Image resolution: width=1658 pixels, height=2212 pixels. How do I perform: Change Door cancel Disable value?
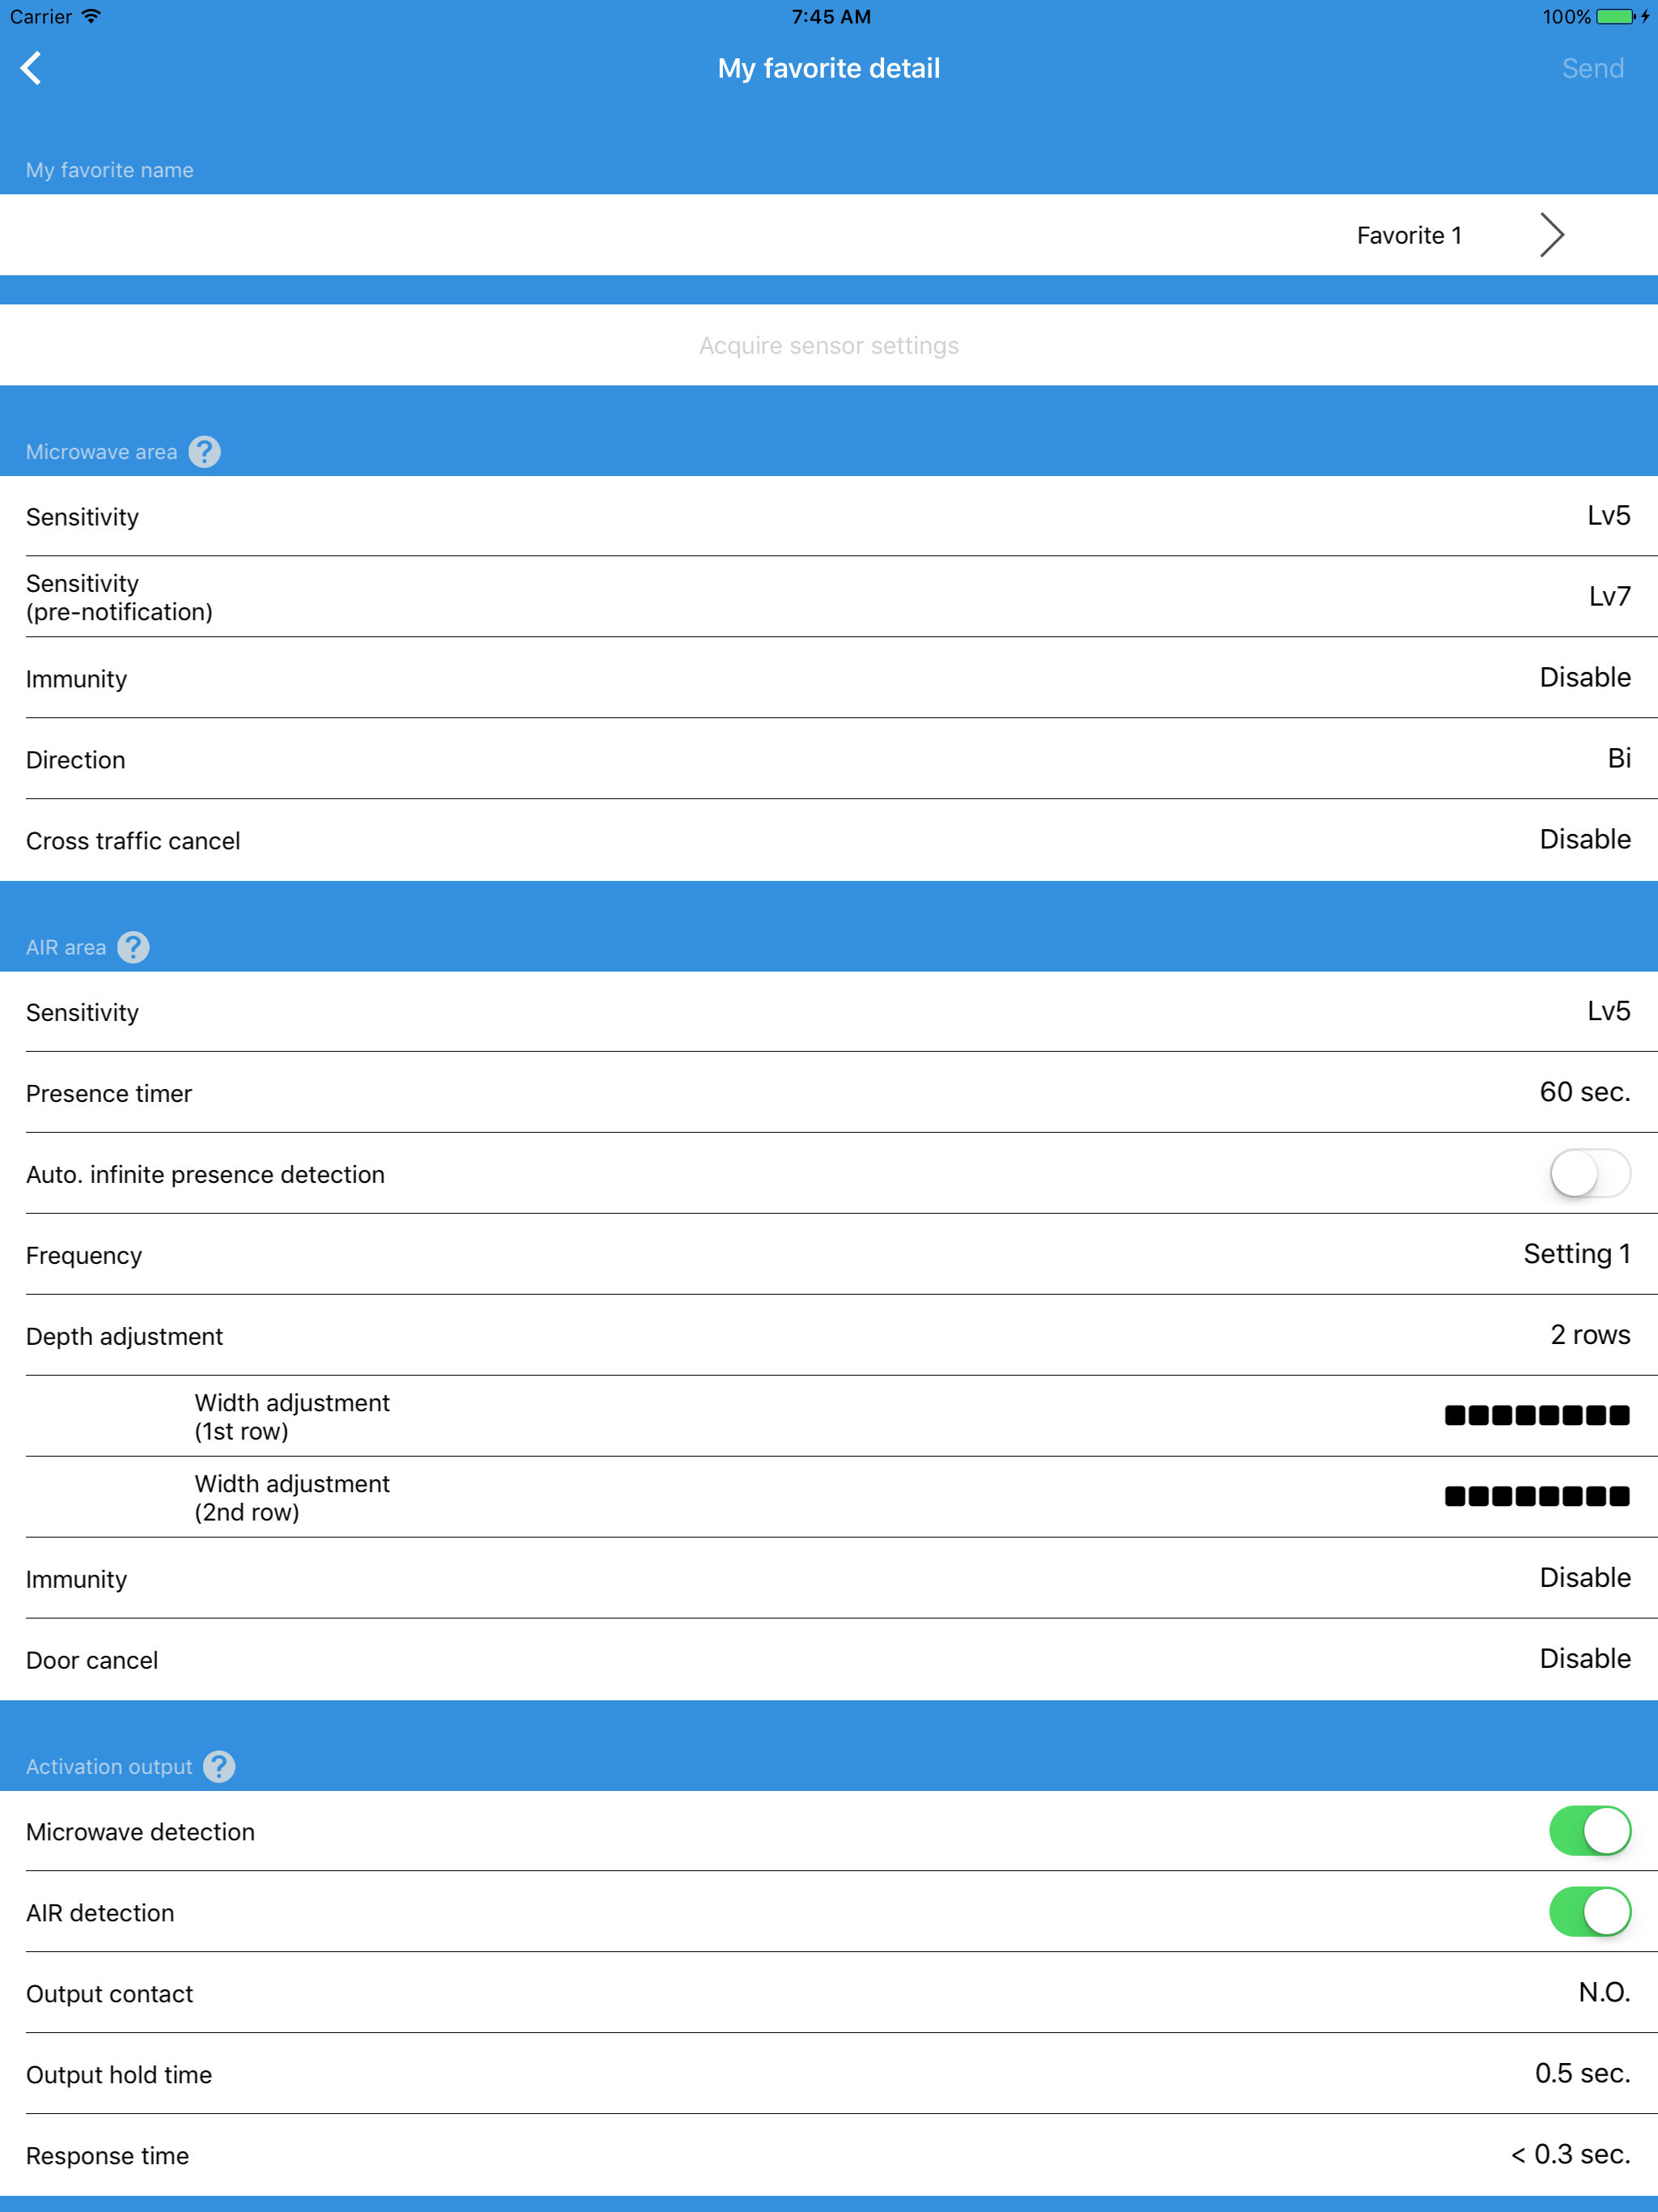click(1585, 1658)
